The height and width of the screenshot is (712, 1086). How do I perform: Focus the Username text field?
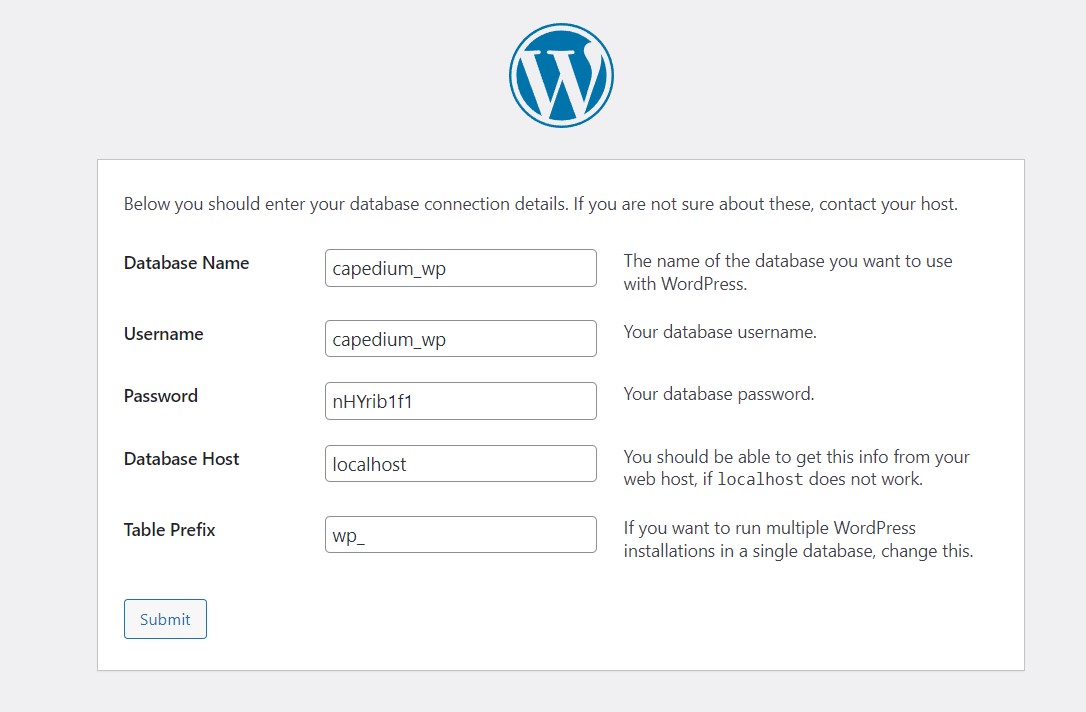click(460, 339)
